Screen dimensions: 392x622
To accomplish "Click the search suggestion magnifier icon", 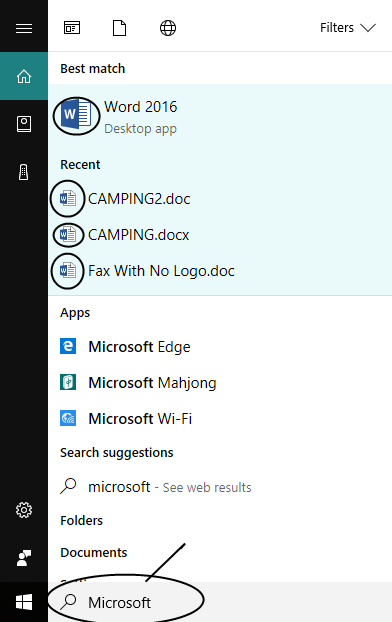I will click(68, 486).
